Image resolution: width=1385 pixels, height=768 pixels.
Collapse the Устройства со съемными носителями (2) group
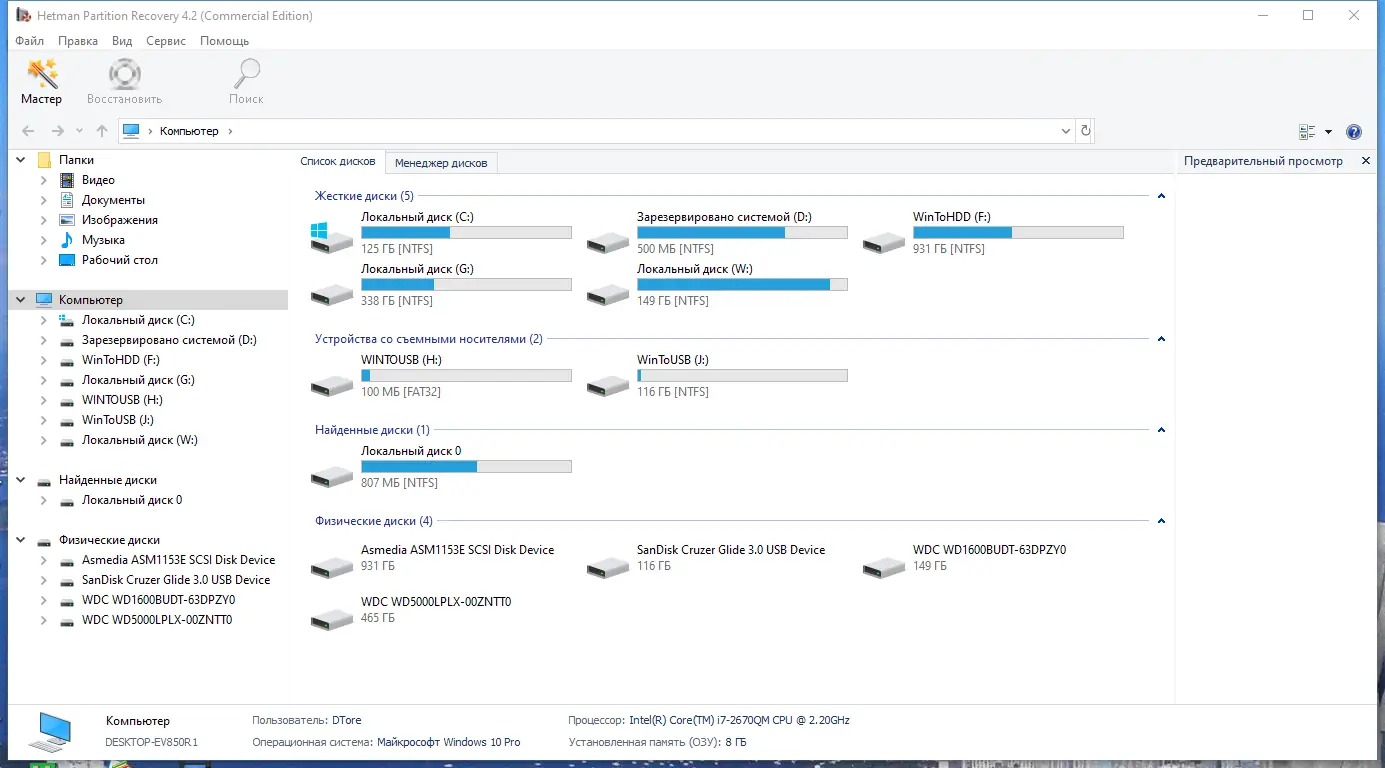click(1161, 339)
